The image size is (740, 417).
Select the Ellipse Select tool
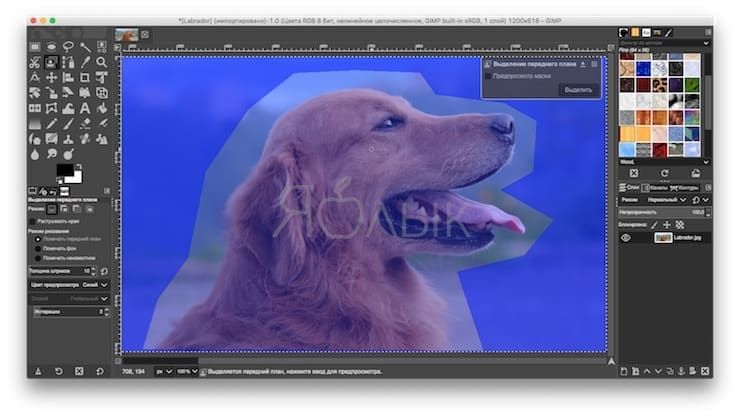click(51, 47)
